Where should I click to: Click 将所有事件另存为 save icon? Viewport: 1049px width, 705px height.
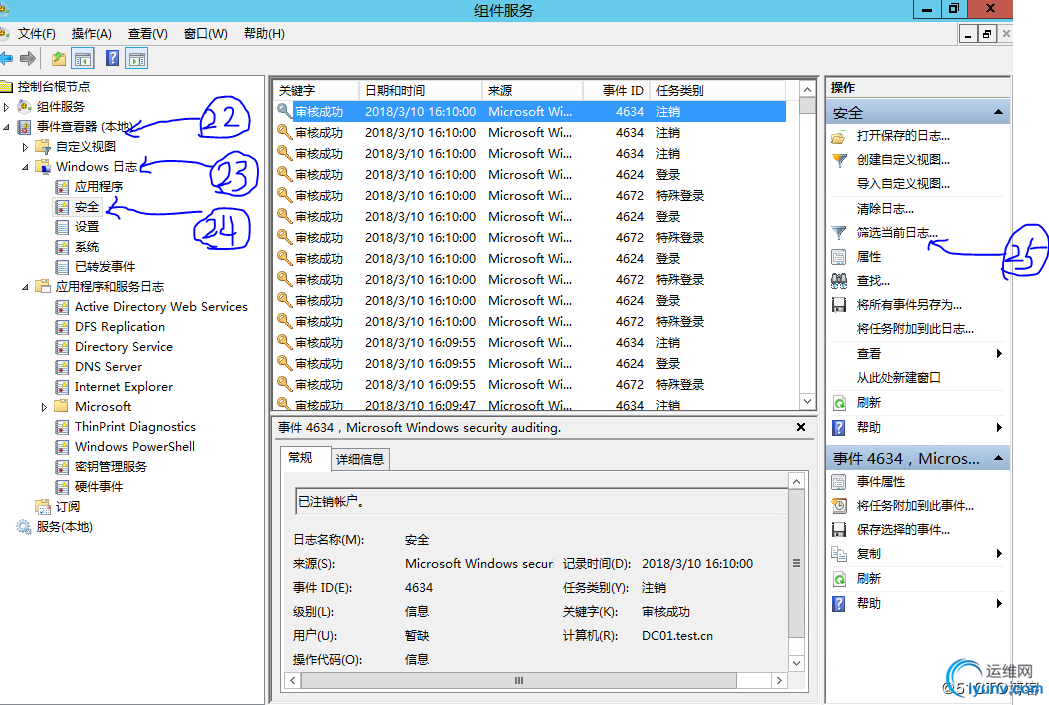839,305
